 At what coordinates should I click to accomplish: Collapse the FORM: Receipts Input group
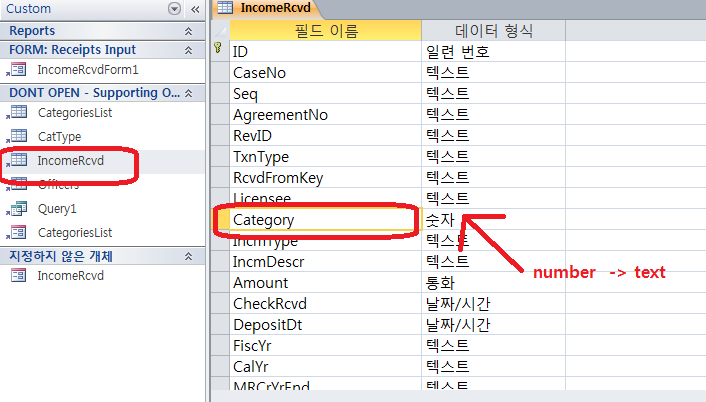click(x=189, y=50)
